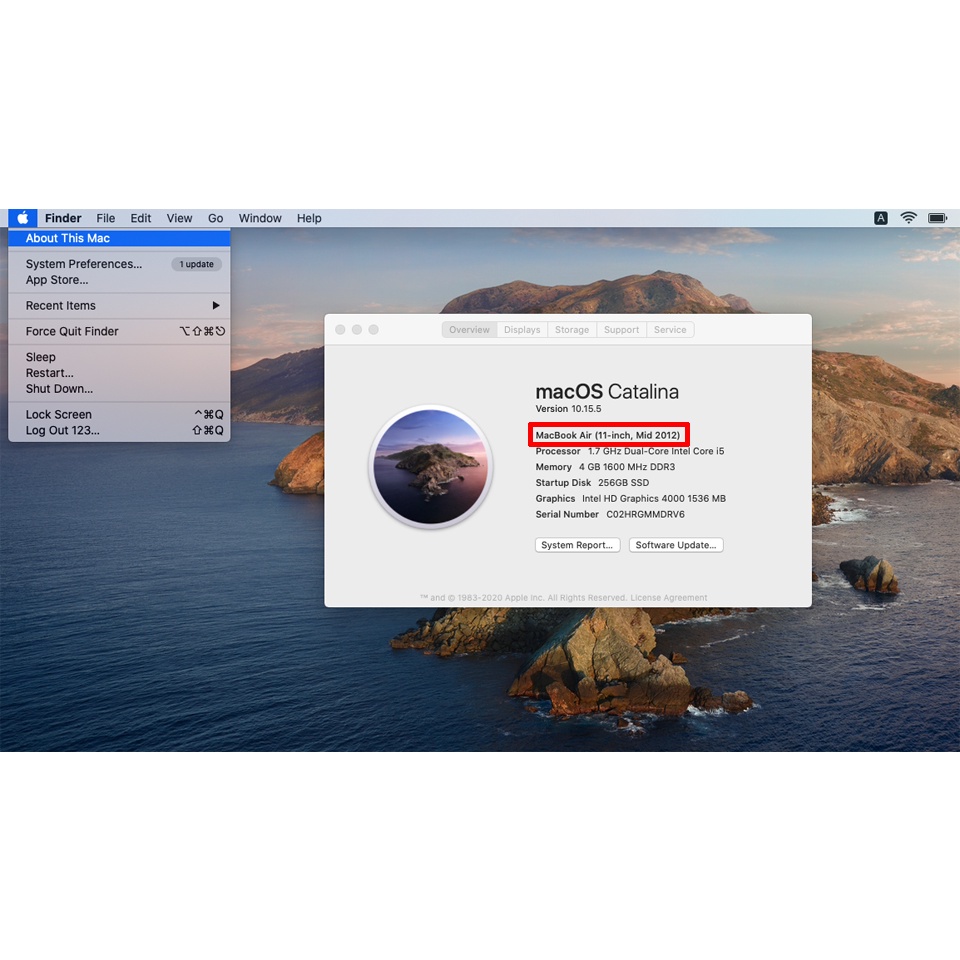The image size is (960, 960).
Task: Open System Preferences from Apple menu
Action: (x=84, y=264)
